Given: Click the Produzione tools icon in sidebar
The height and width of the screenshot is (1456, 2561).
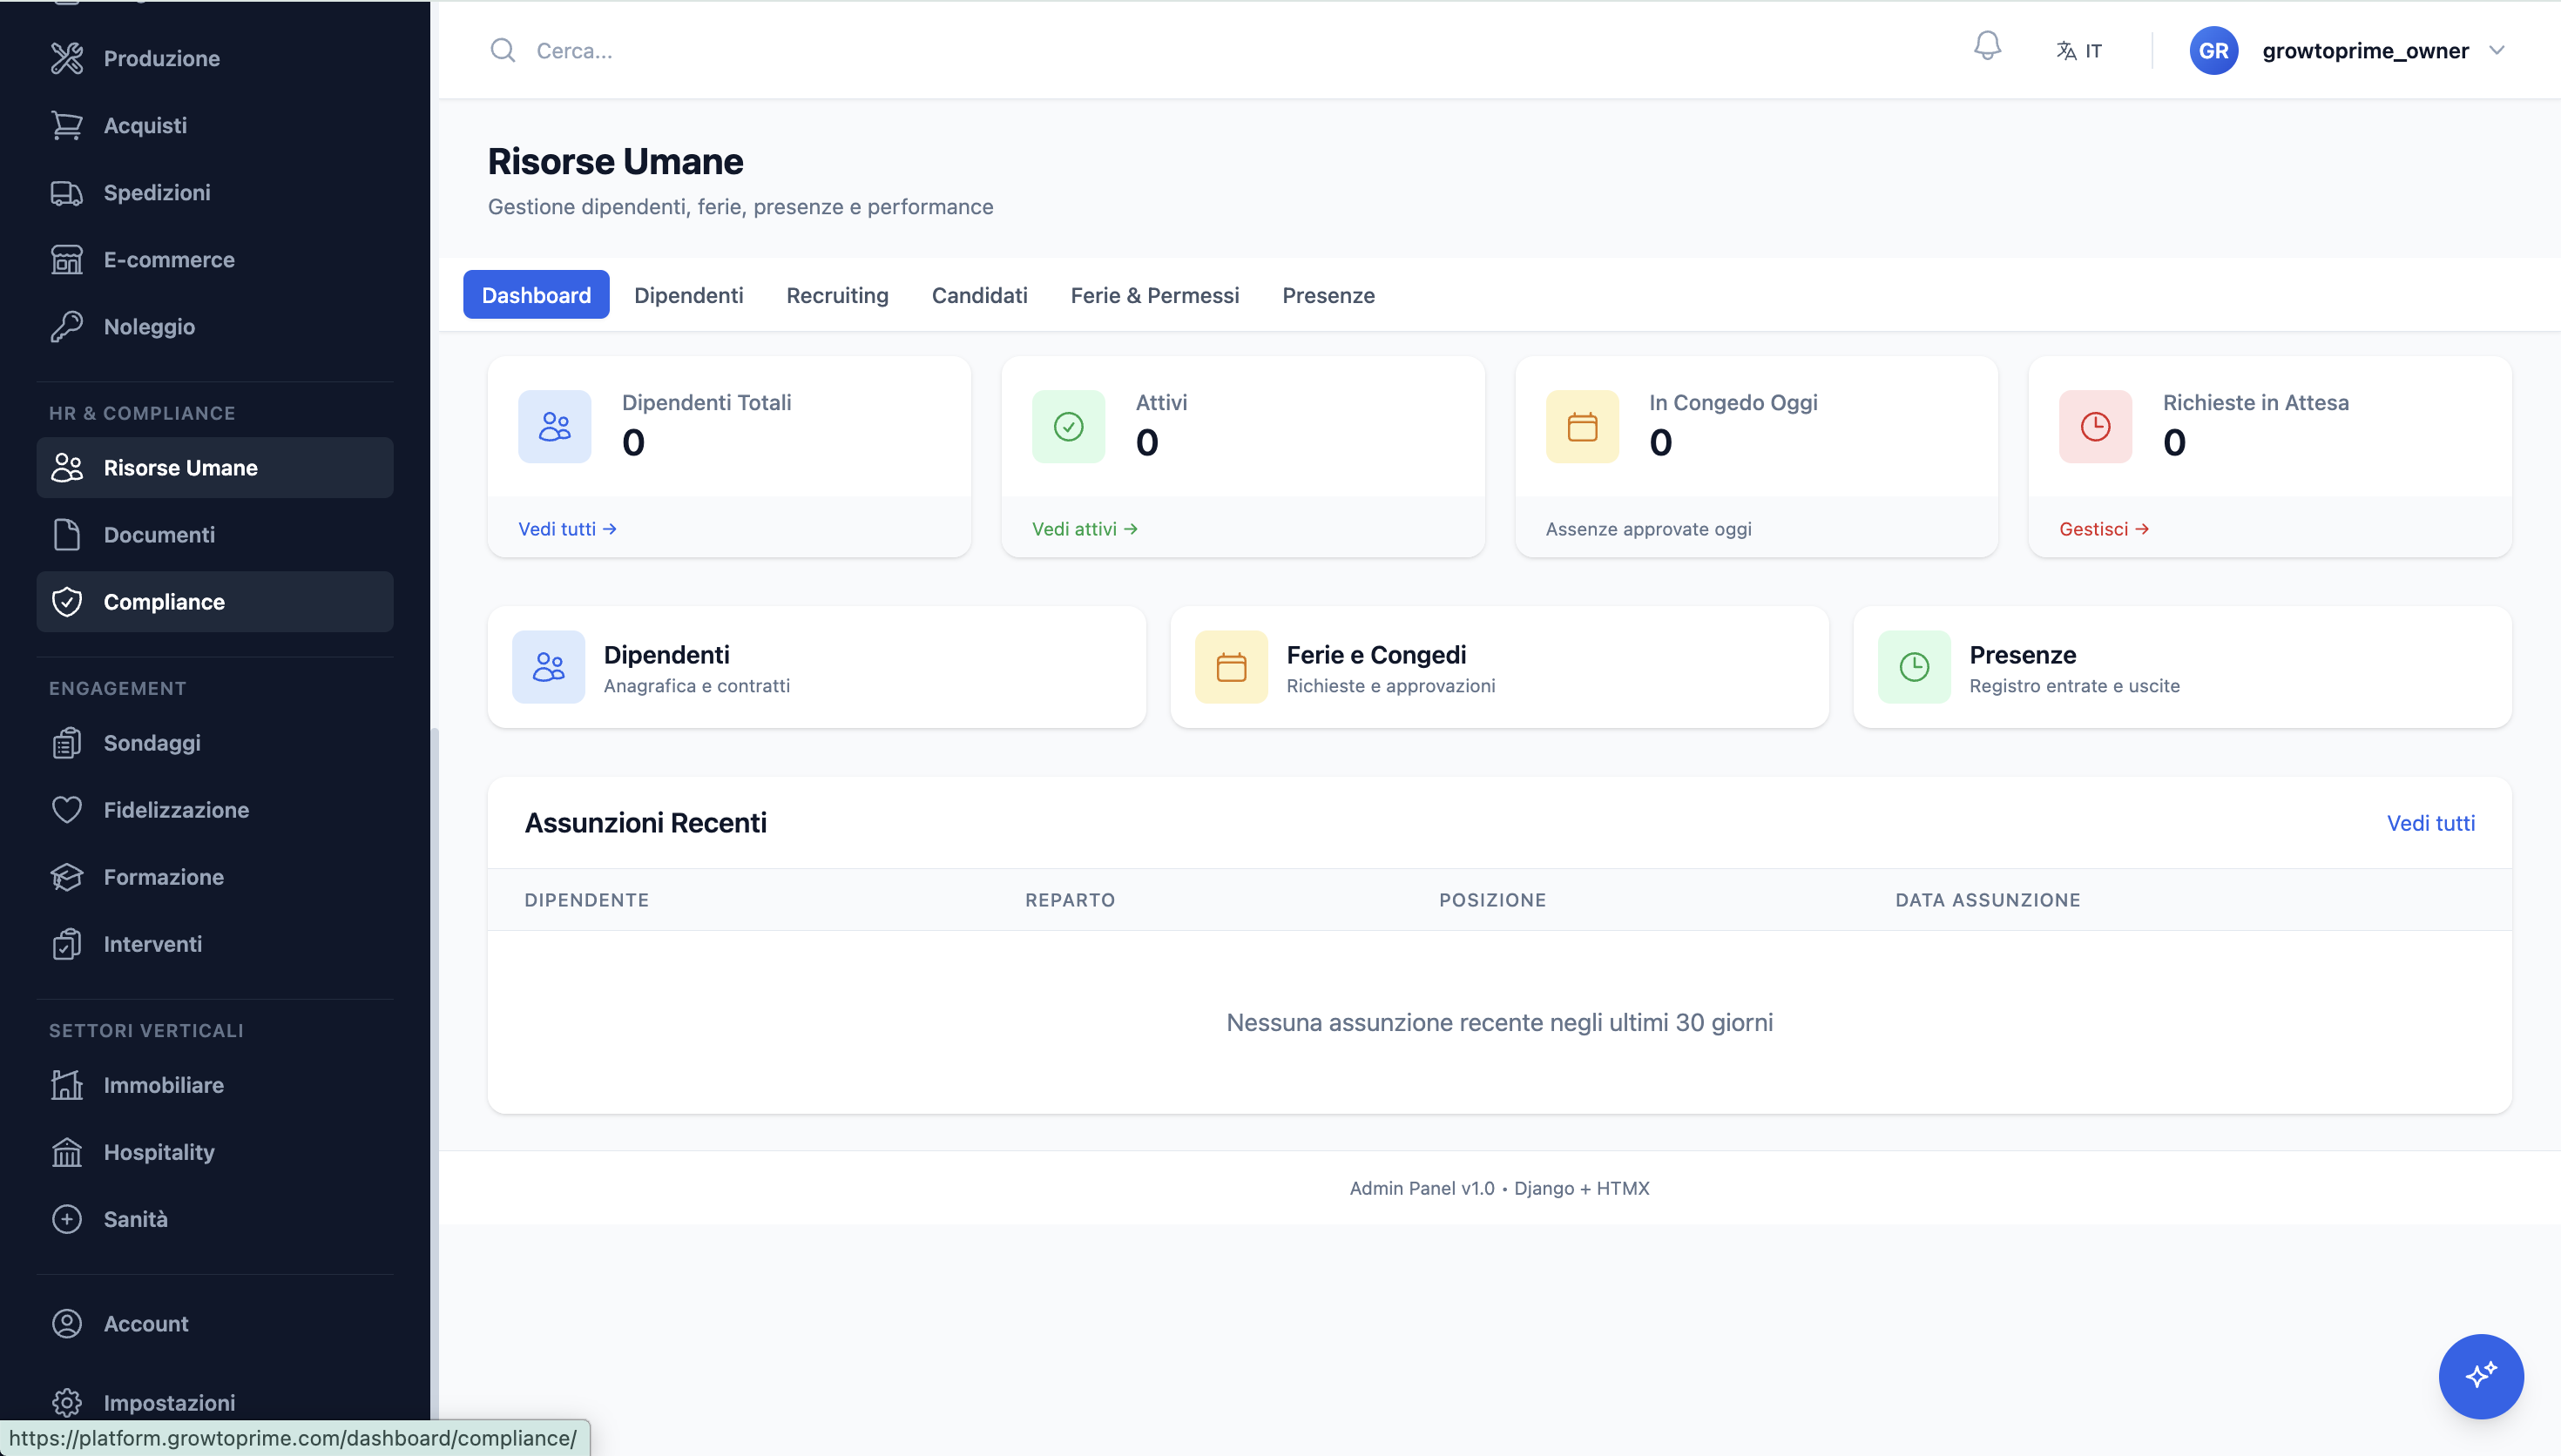Looking at the screenshot, I should [x=67, y=59].
